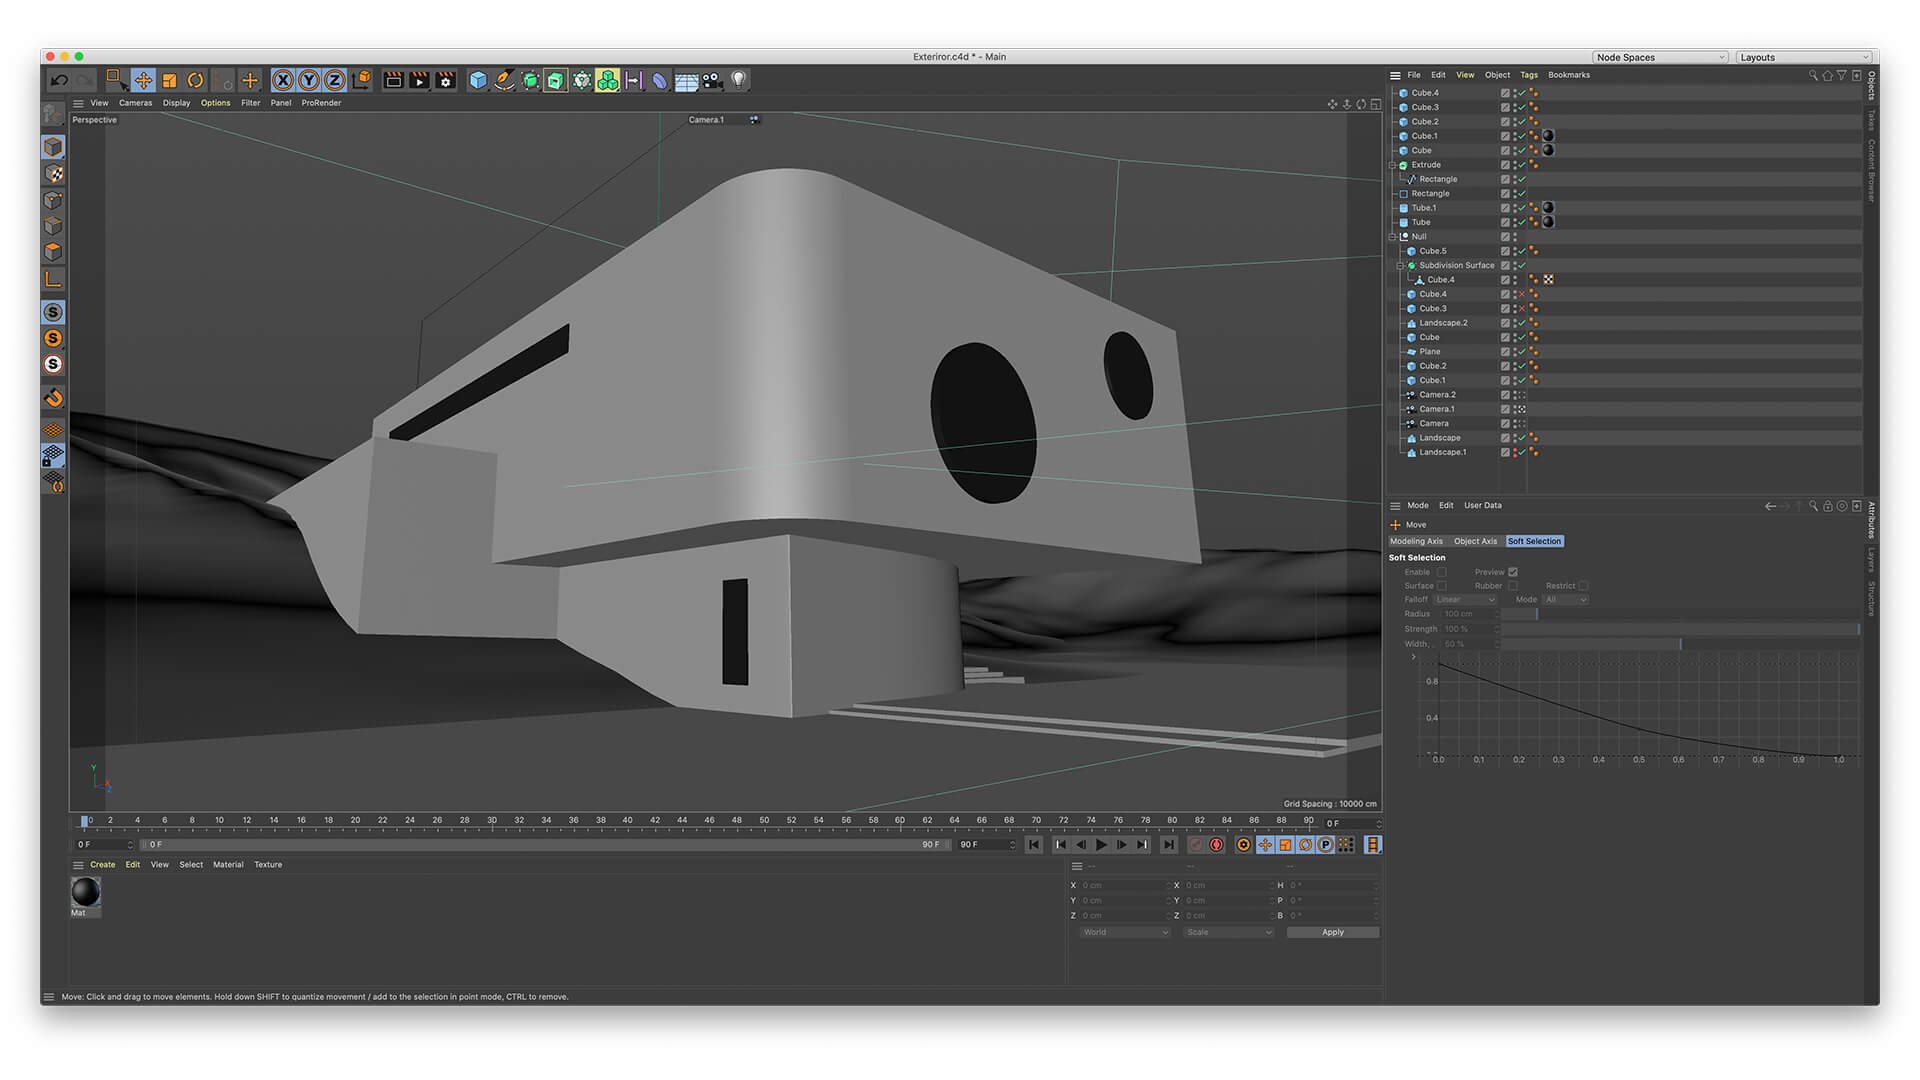
Task: Click the Live Selection arrow tool
Action: [116, 81]
